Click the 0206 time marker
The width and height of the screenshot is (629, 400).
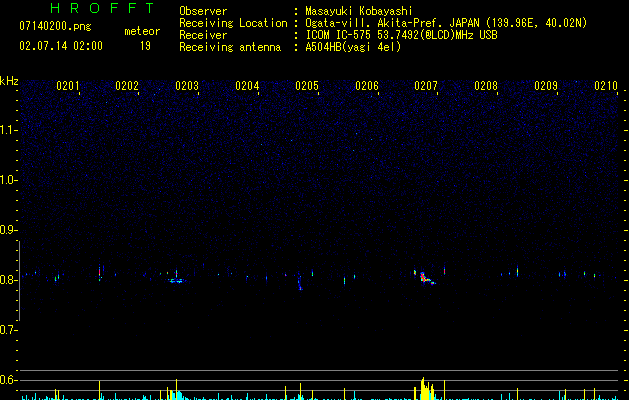coord(367,86)
